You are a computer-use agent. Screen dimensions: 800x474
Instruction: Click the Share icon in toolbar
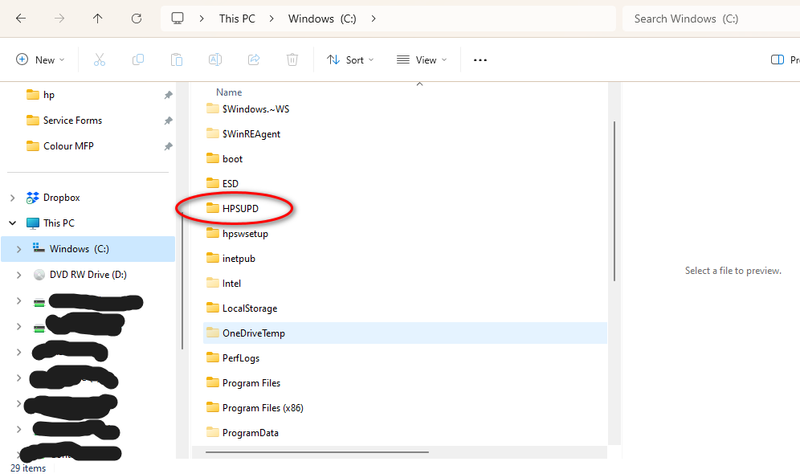[253, 60]
